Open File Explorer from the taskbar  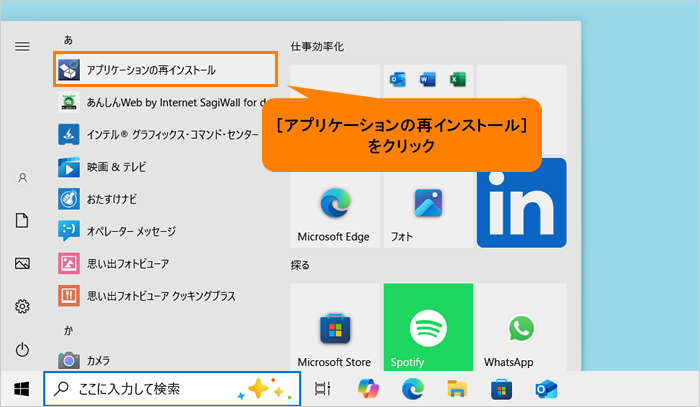coord(457,389)
